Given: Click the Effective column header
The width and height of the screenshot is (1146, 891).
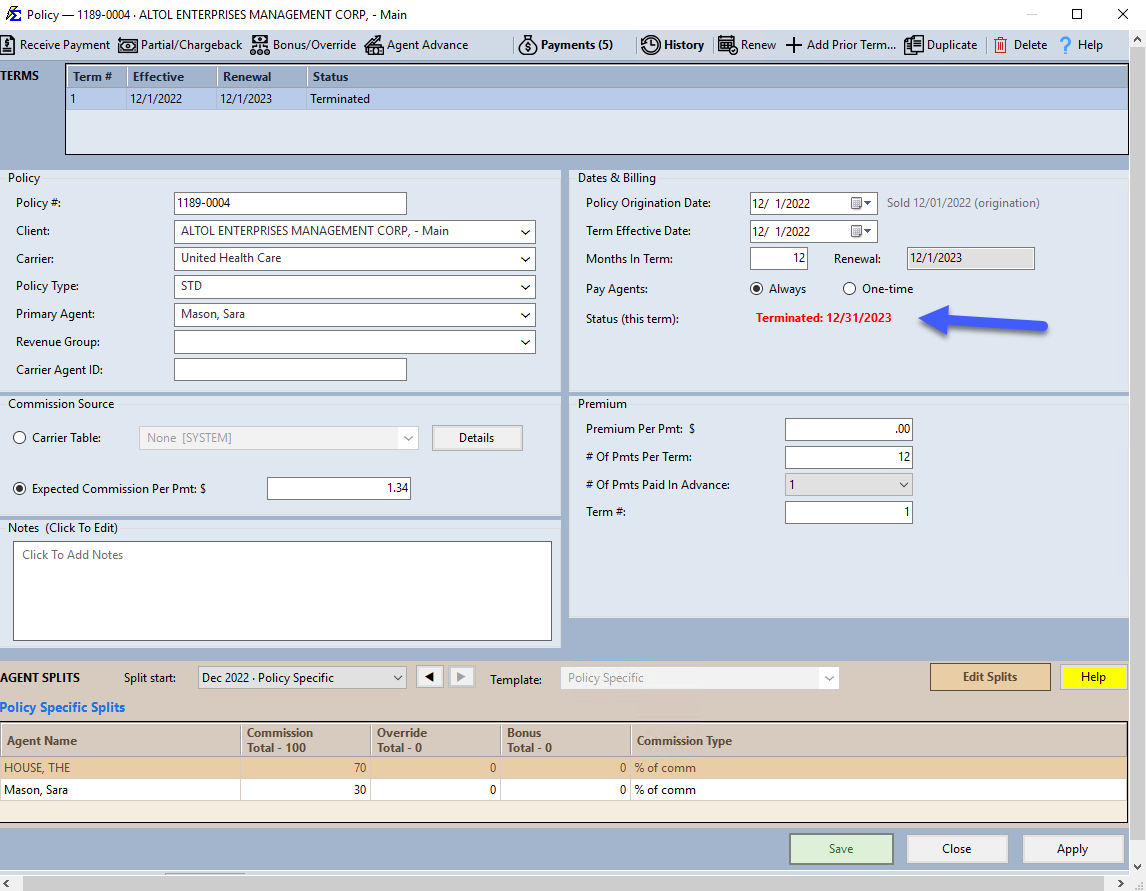Looking at the screenshot, I should click(x=172, y=77).
